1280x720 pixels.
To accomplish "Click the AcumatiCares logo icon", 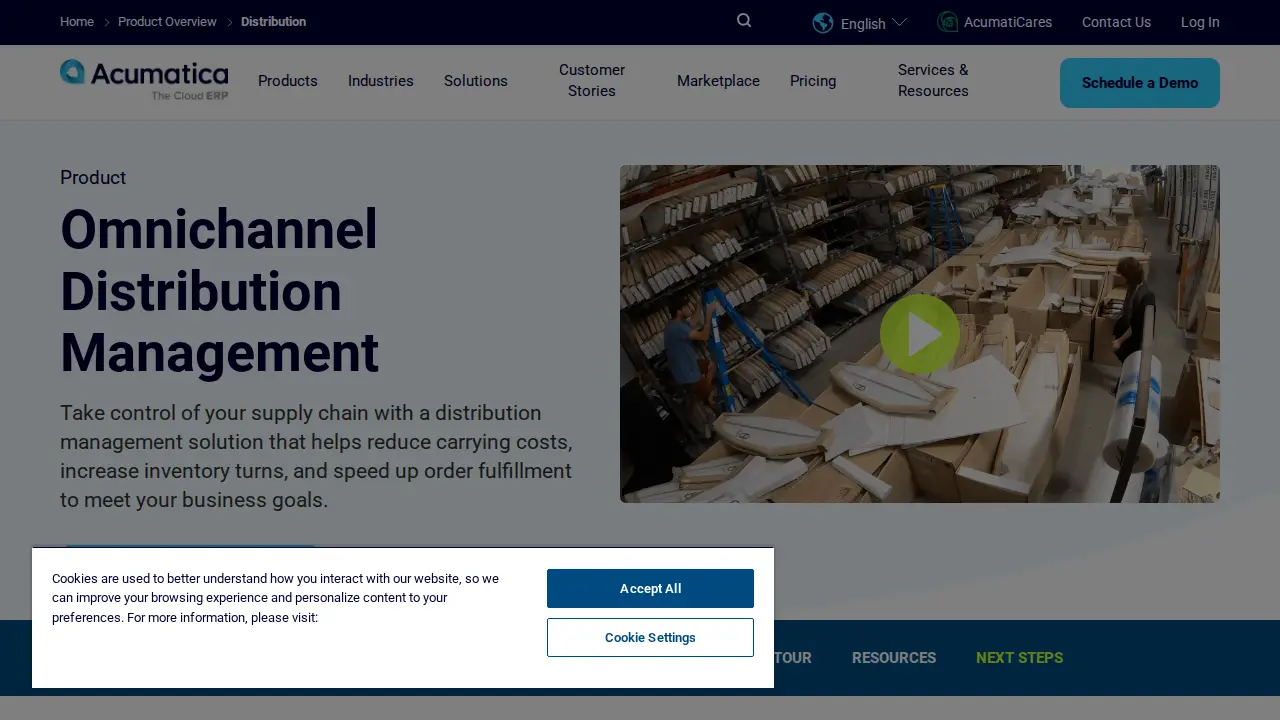I will pos(947,21).
